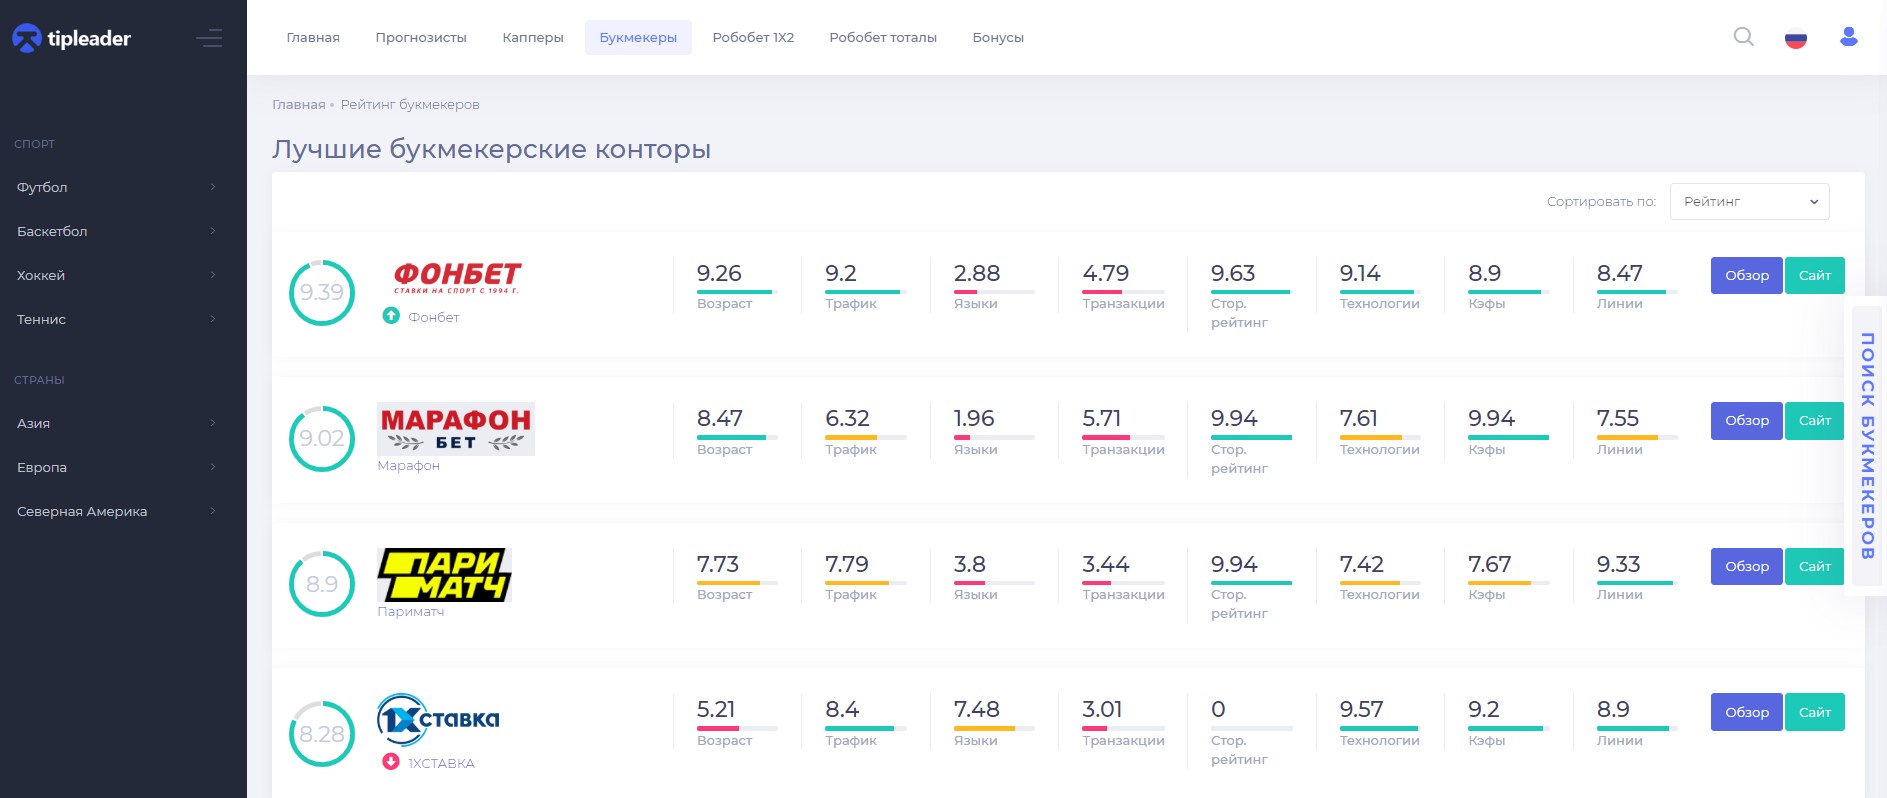Viewport: 1887px width, 798px height.
Task: Click the 8.28 rating circle
Action: coord(322,734)
